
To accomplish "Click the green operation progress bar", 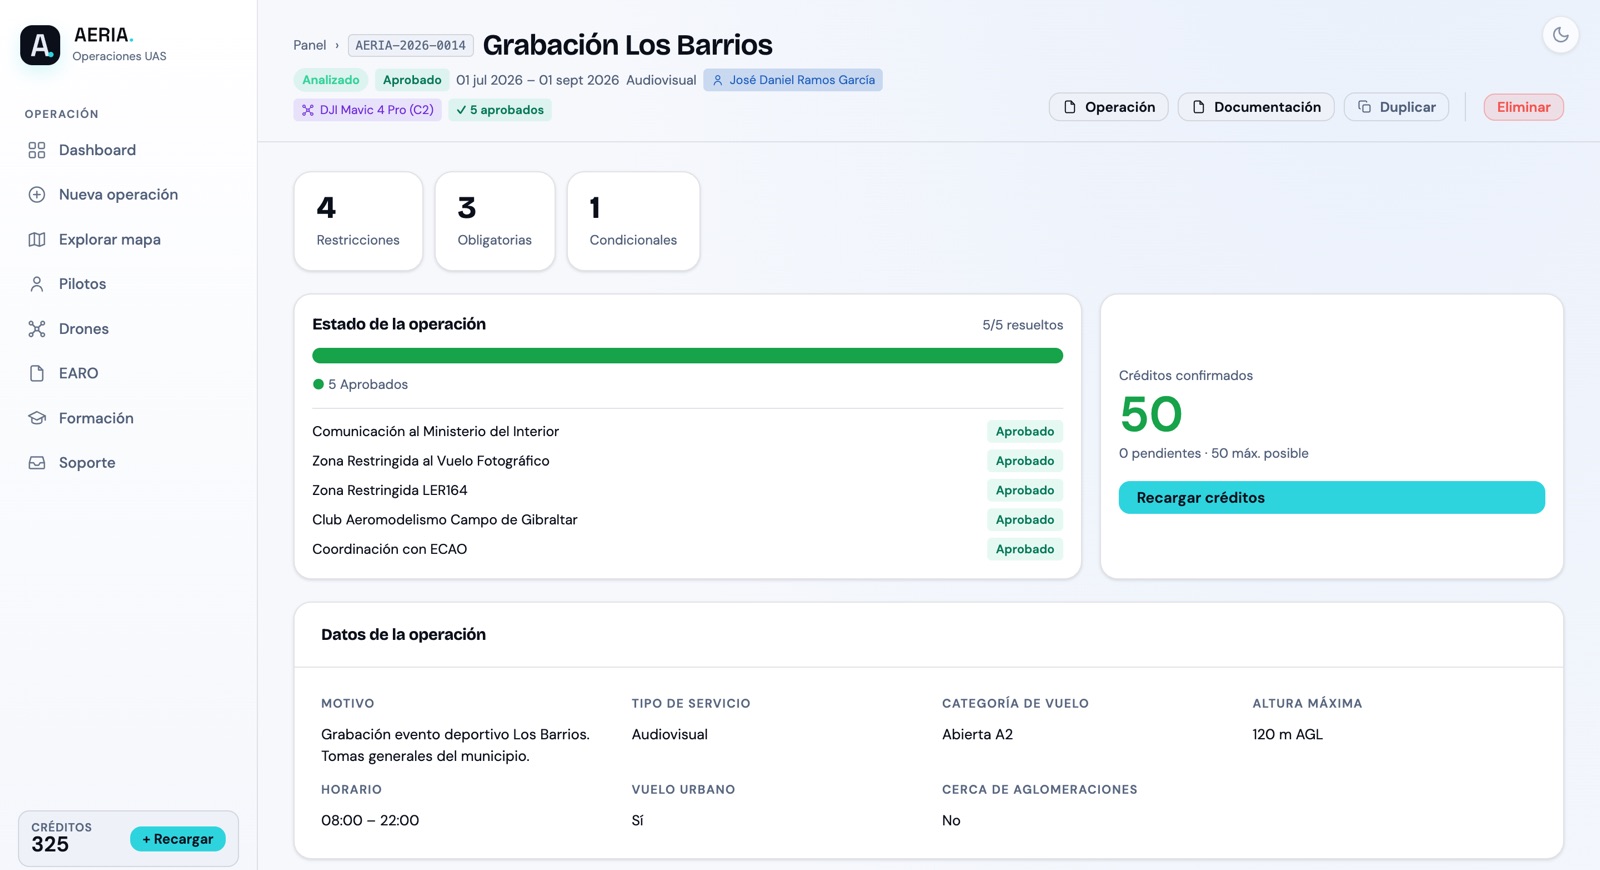I will [x=687, y=356].
